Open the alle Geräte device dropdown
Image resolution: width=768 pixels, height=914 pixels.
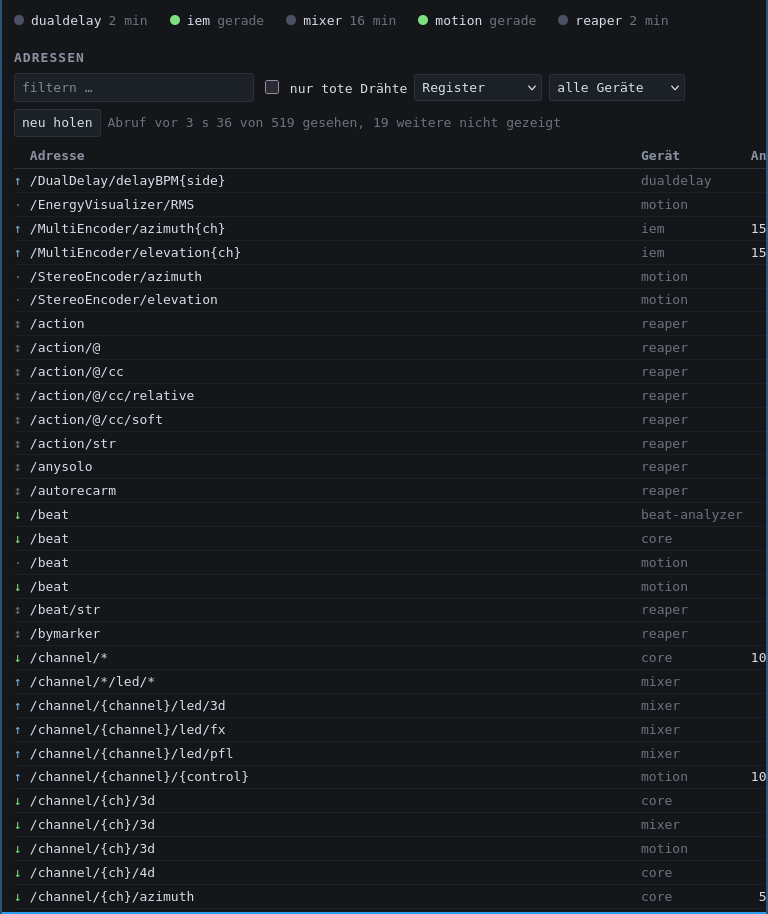[x=616, y=87]
